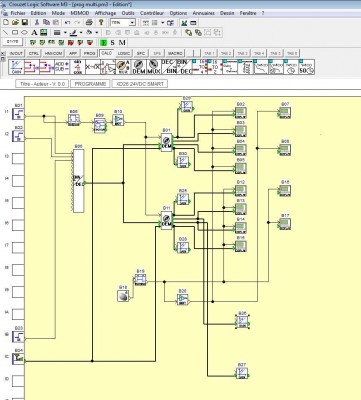Open the Mode menu
Image resolution: width=361 pixels, height=400 pixels.
pyautogui.click(x=58, y=13)
